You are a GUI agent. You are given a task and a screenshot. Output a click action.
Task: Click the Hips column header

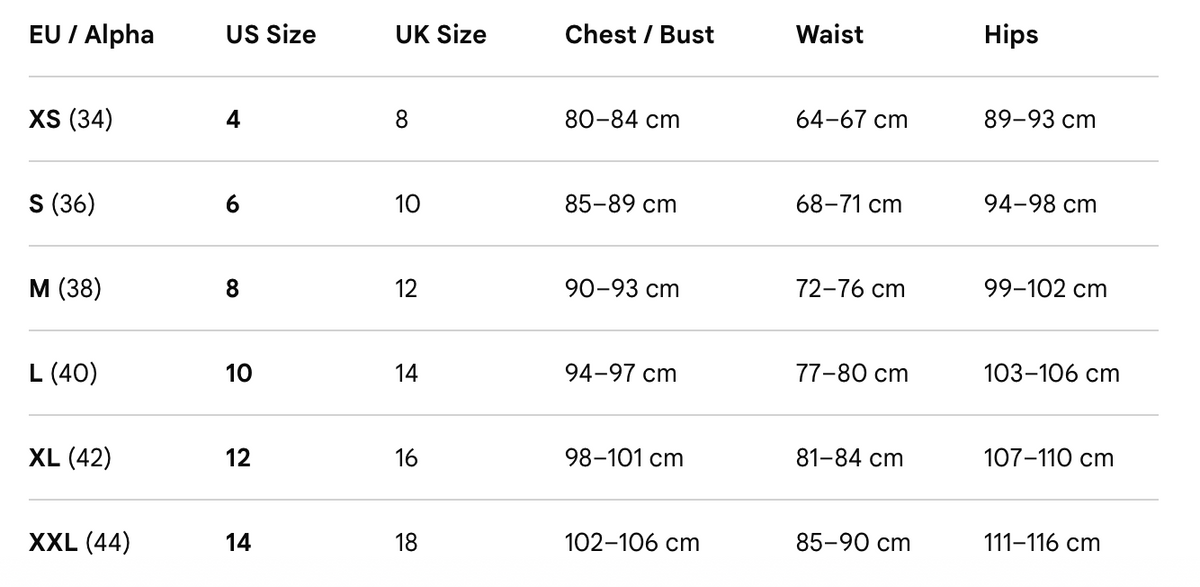click(x=1011, y=35)
